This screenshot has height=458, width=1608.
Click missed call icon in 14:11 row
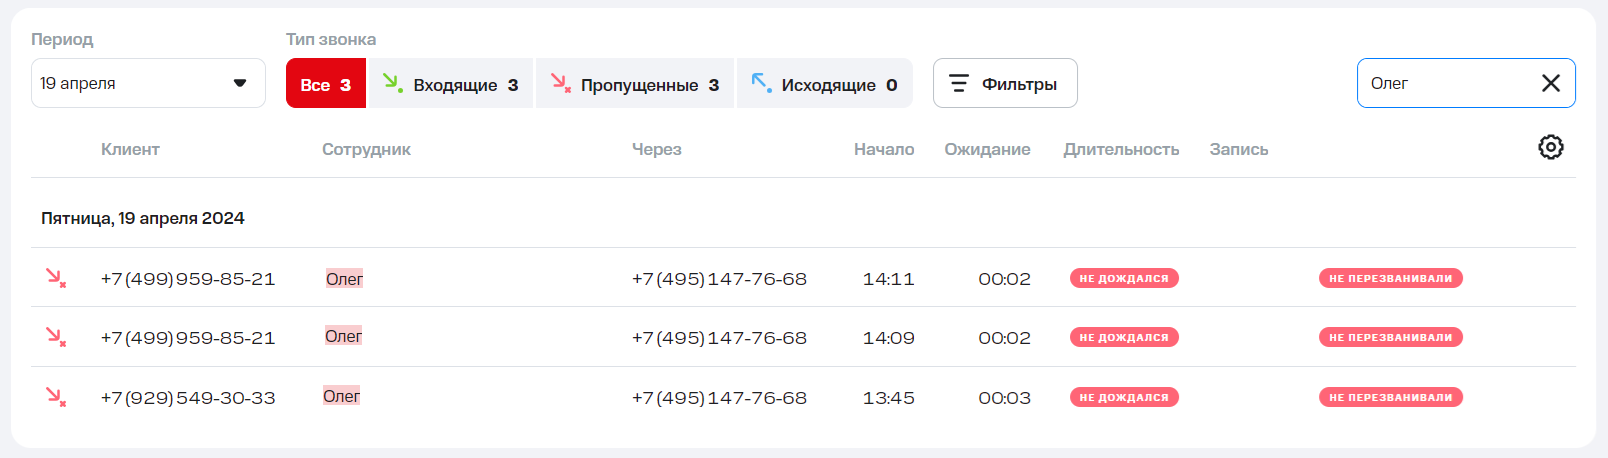pyautogui.click(x=56, y=278)
